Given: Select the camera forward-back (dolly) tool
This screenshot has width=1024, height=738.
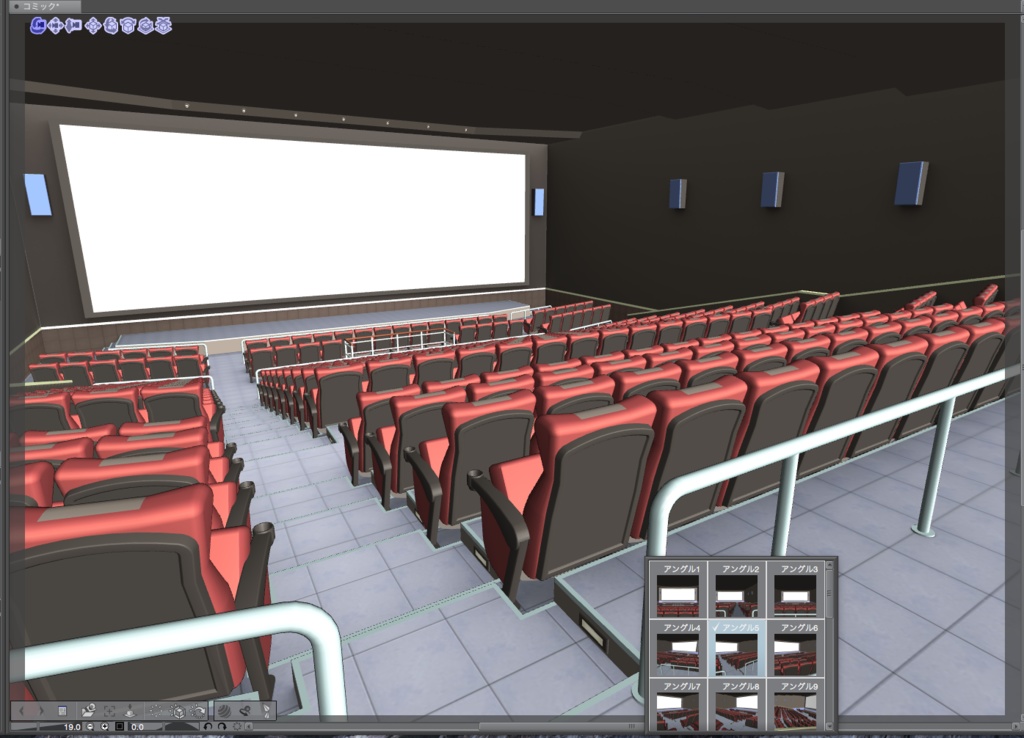Looking at the screenshot, I should click(x=73, y=27).
